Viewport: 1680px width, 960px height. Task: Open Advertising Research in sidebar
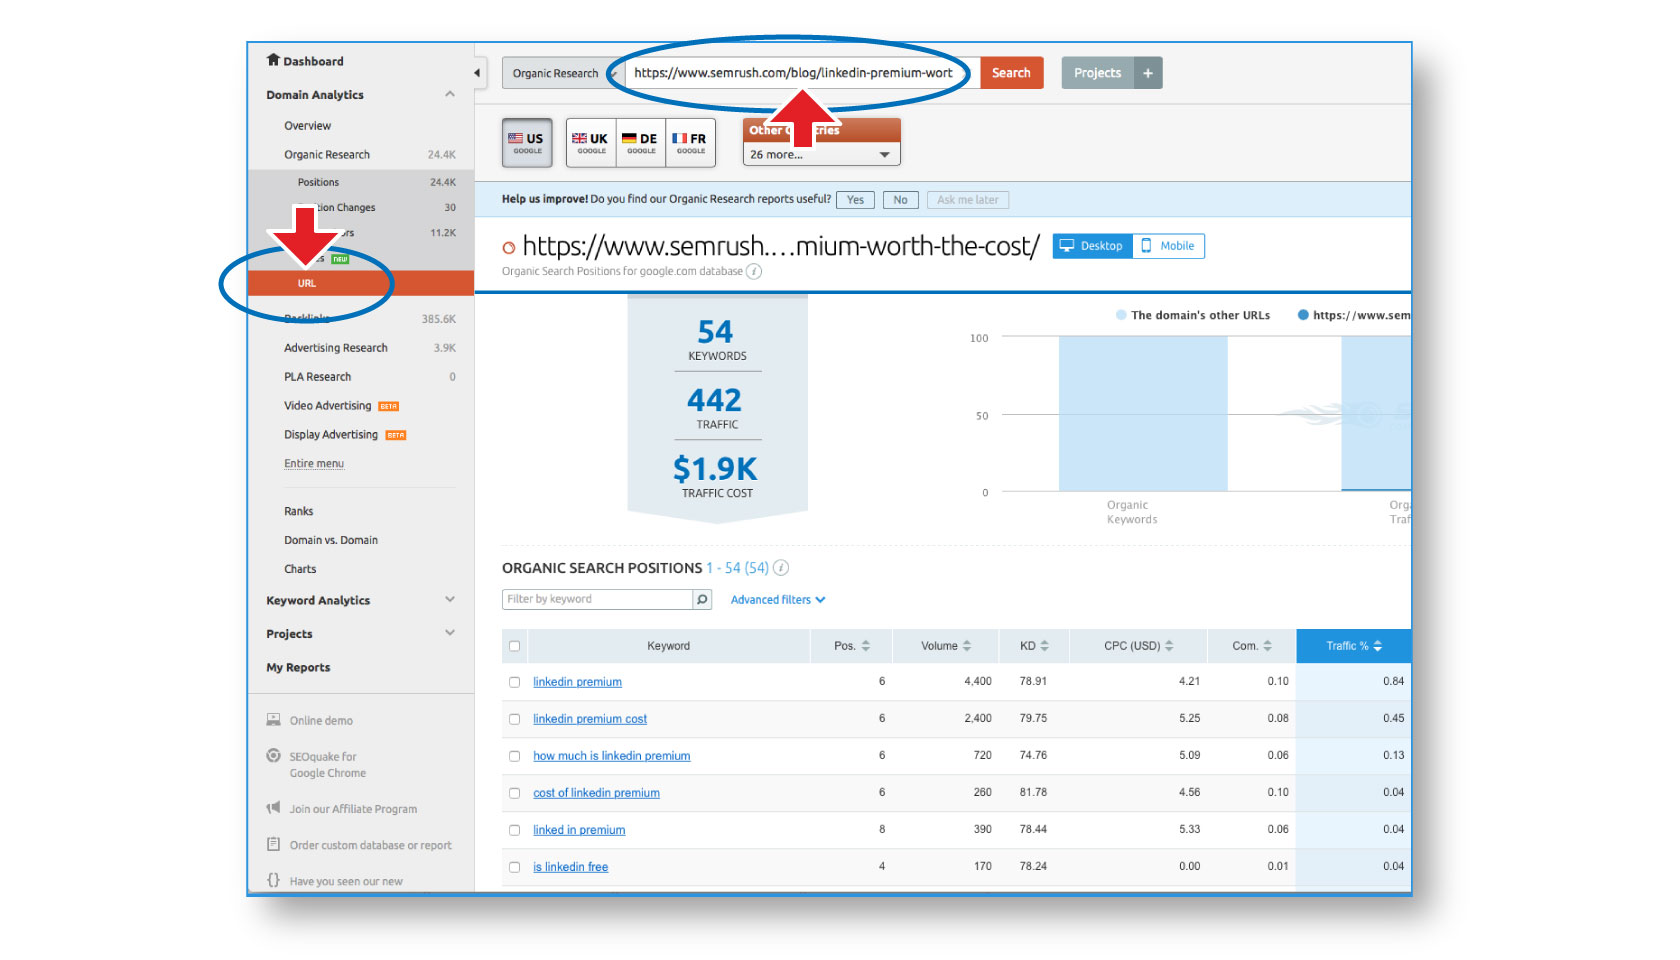point(336,348)
